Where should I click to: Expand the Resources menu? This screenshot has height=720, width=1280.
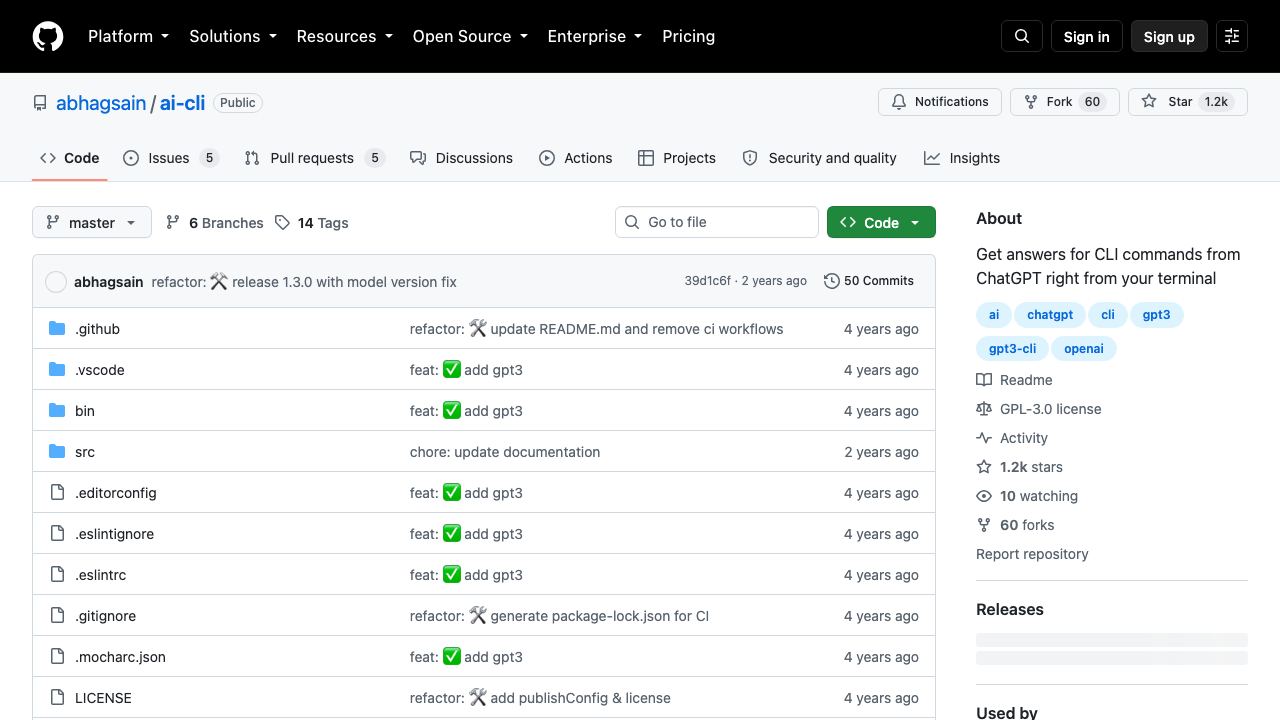(x=344, y=36)
